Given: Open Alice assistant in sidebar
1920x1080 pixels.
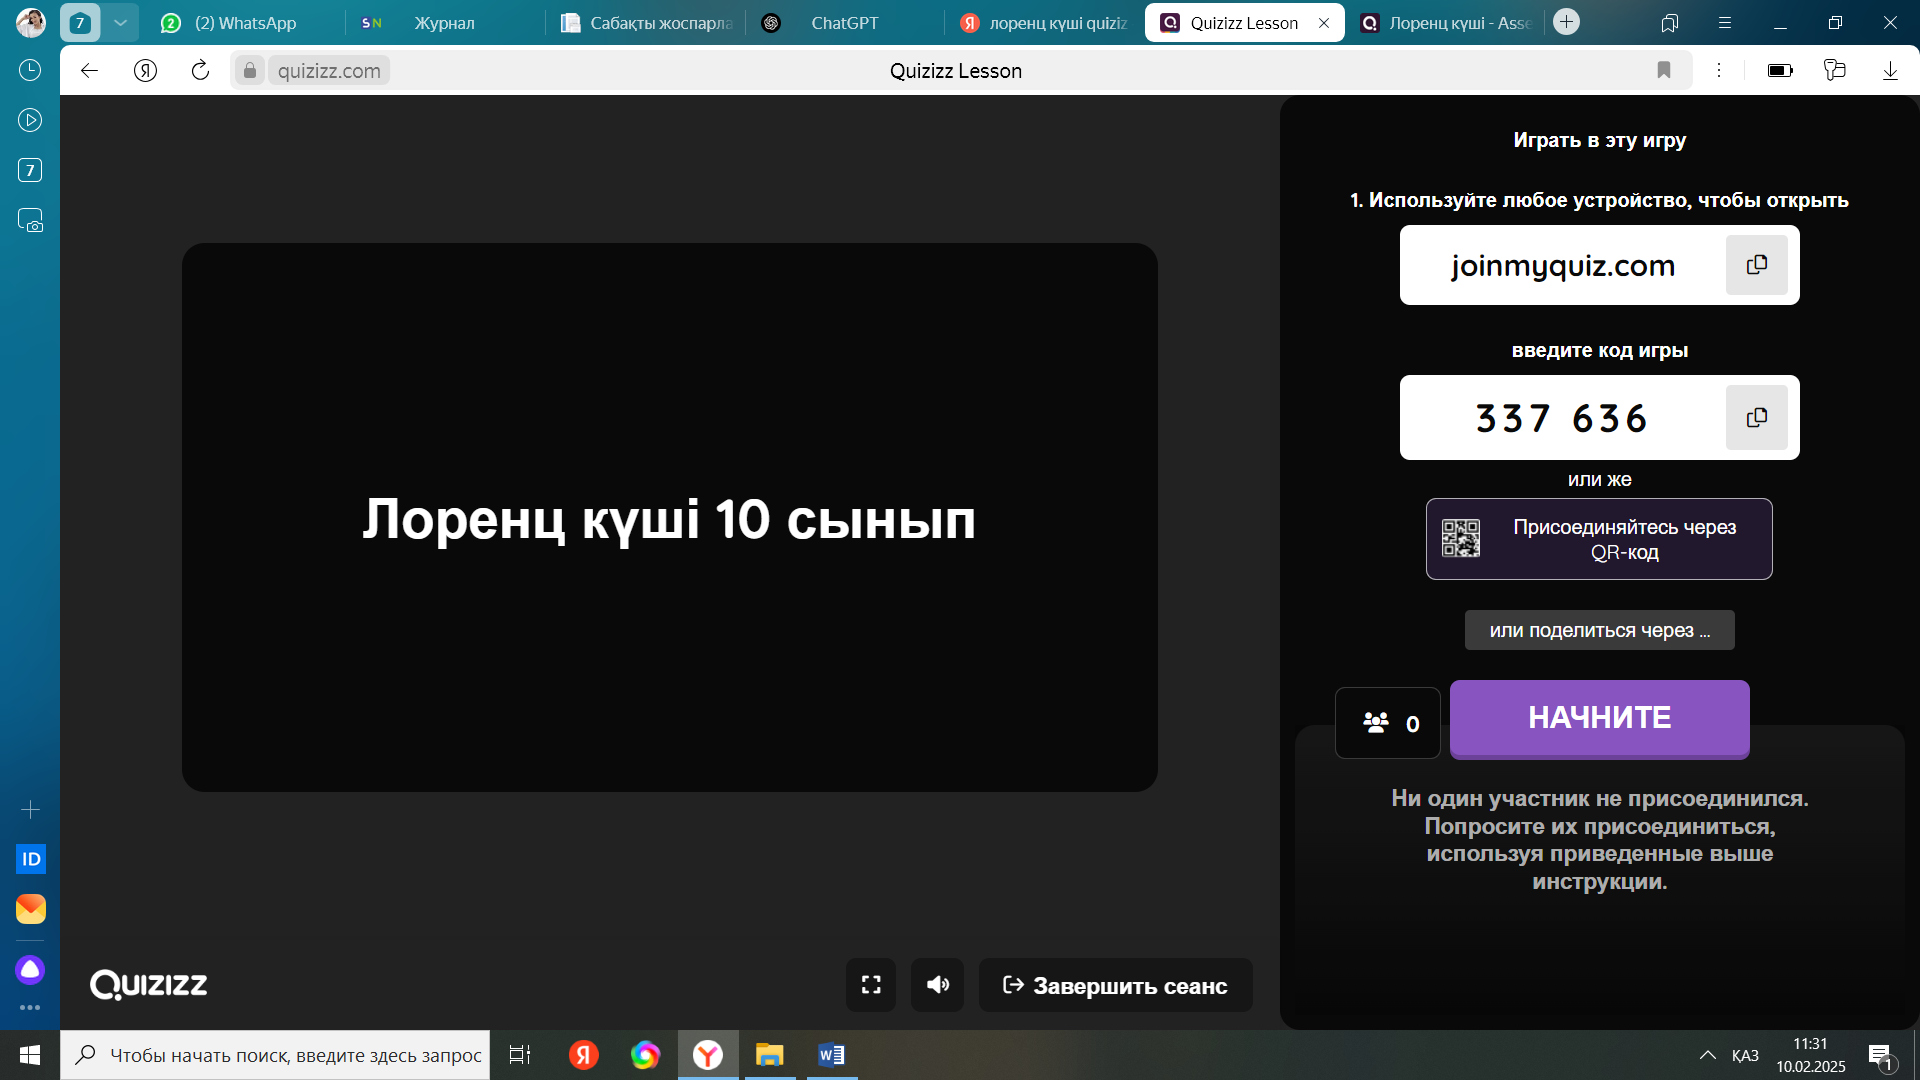Looking at the screenshot, I should point(30,969).
